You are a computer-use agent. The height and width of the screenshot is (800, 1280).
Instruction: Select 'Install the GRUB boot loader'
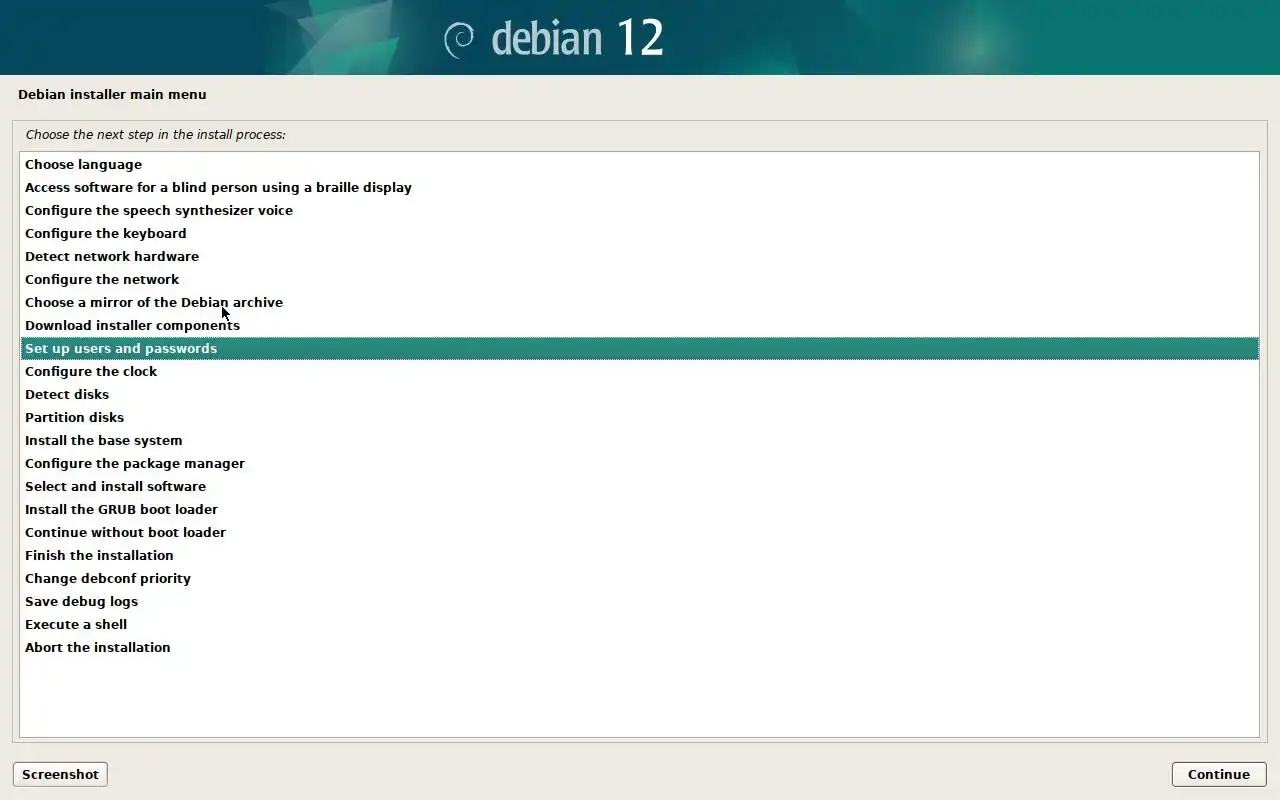640,509
